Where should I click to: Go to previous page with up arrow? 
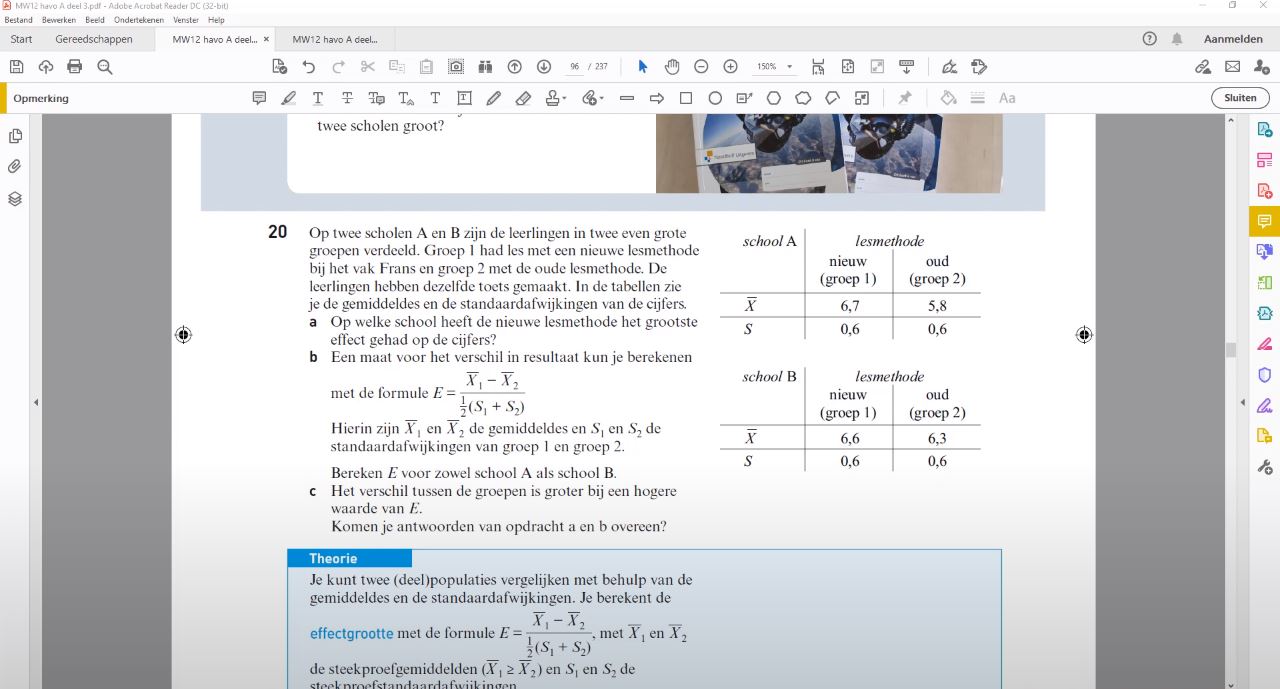click(515, 67)
